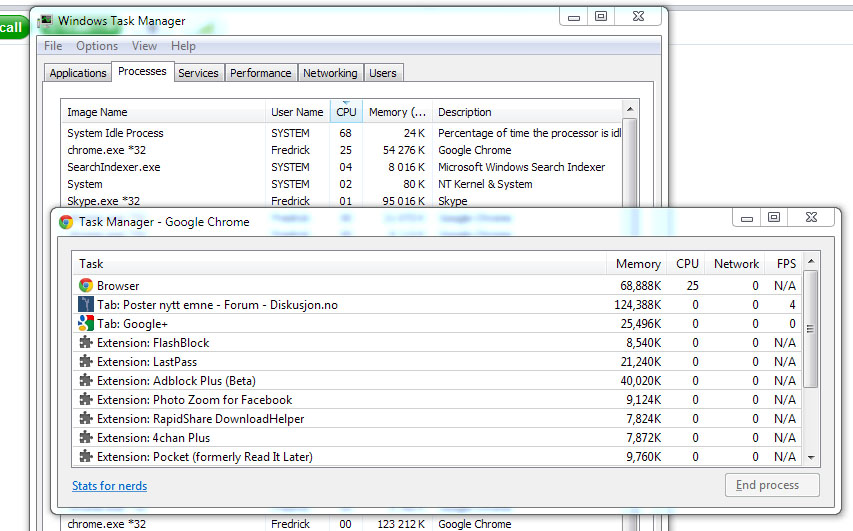Select Extension: RapidShare DownloadHelper row
The height and width of the screenshot is (531, 853).
click(x=438, y=419)
